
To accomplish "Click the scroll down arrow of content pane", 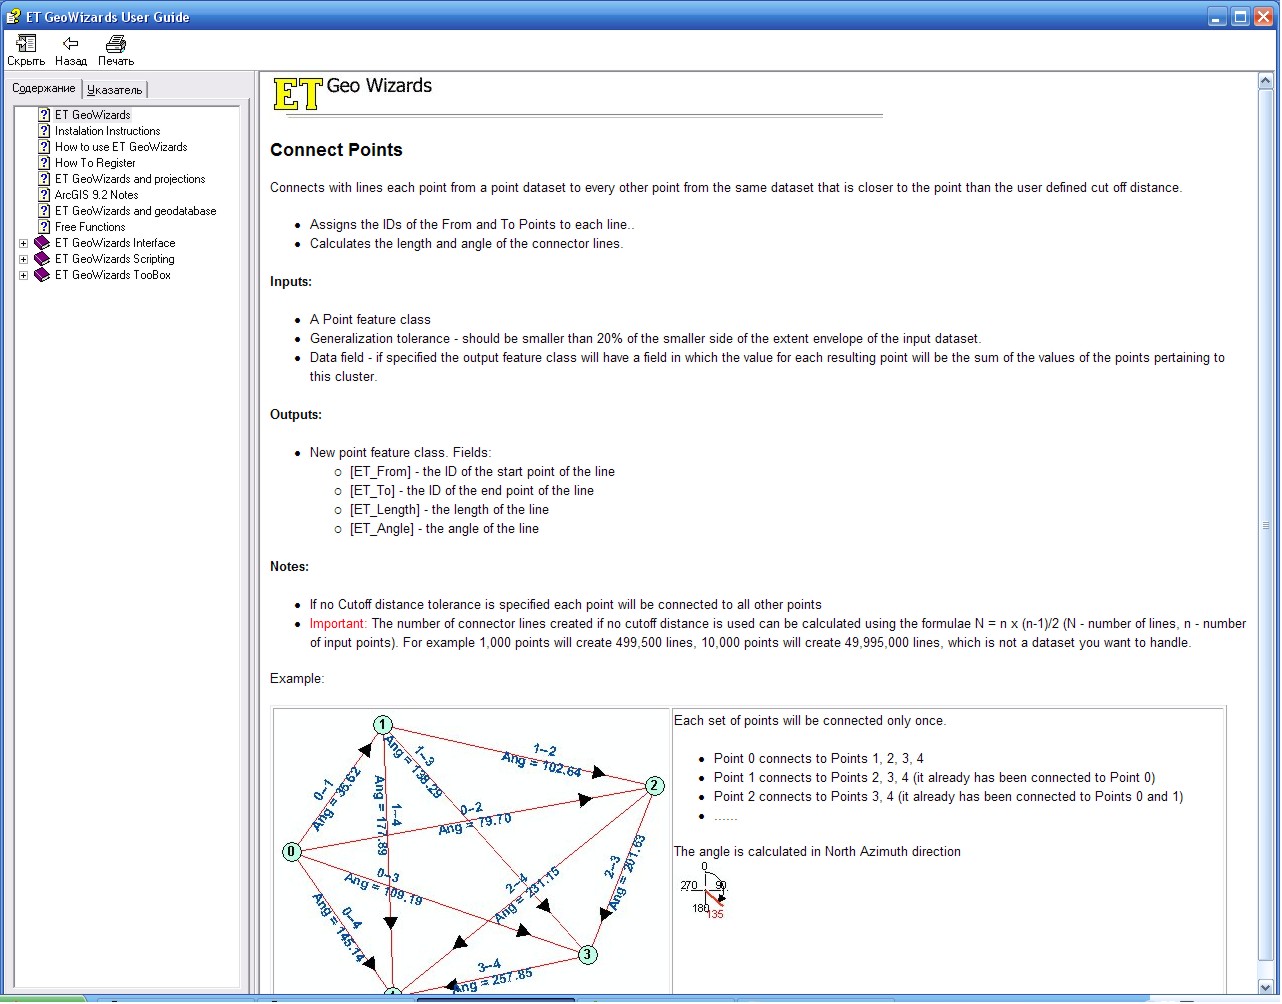I will (1265, 987).
